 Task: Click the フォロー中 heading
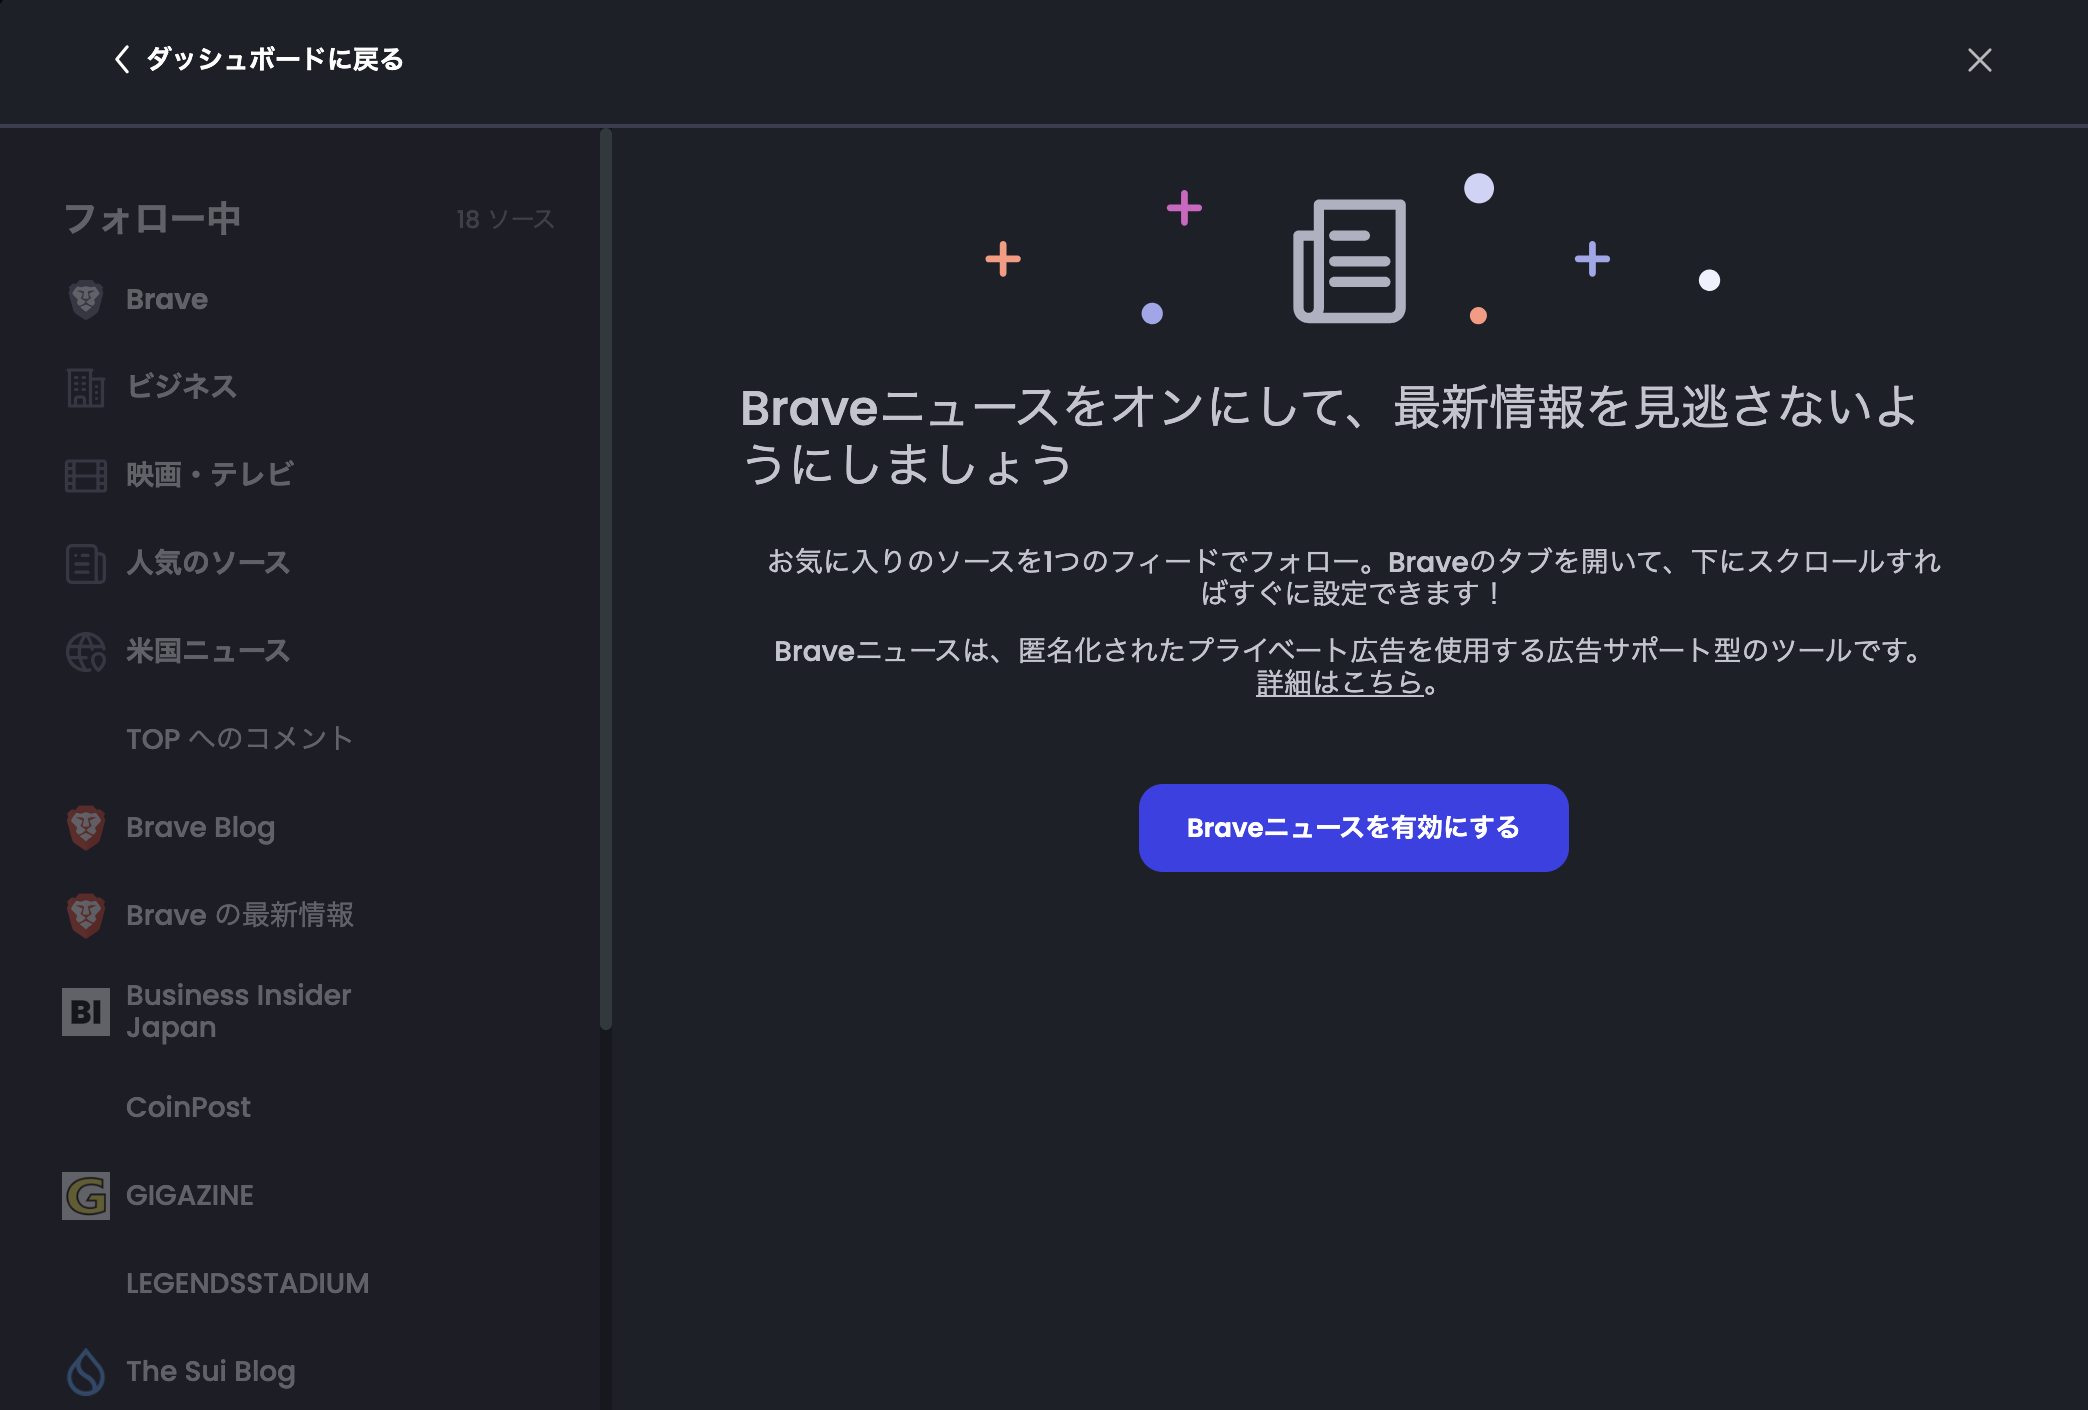153,219
